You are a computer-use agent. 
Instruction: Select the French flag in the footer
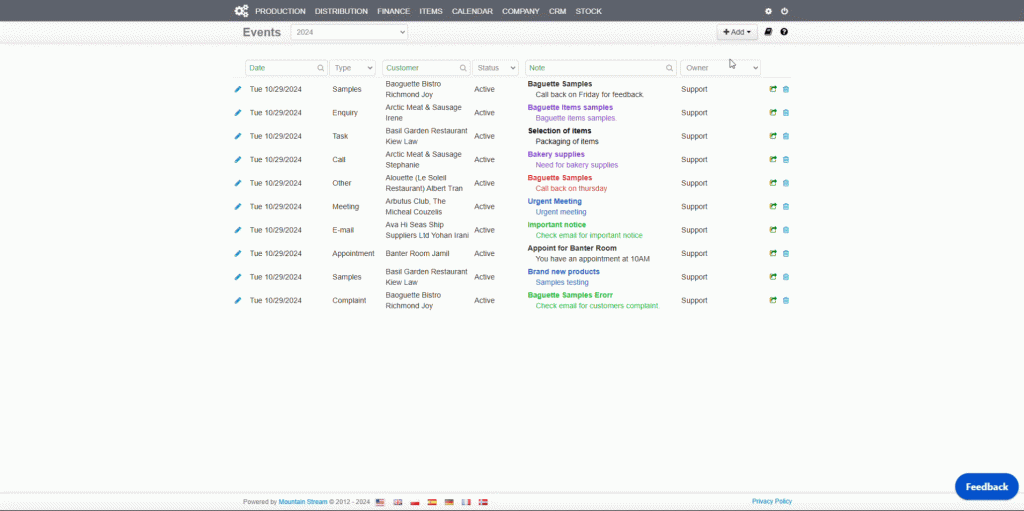[466, 502]
